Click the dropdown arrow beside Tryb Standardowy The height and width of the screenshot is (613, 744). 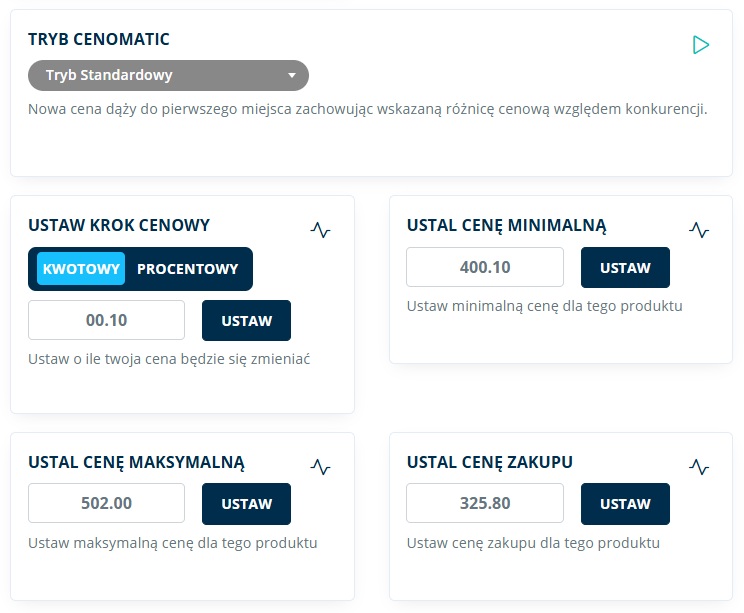(292, 75)
